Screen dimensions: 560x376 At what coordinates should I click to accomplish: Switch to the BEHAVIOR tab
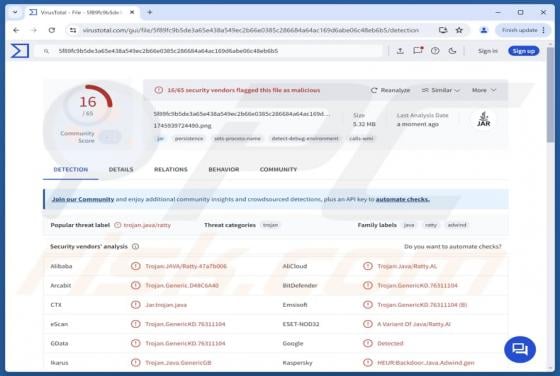click(x=224, y=169)
